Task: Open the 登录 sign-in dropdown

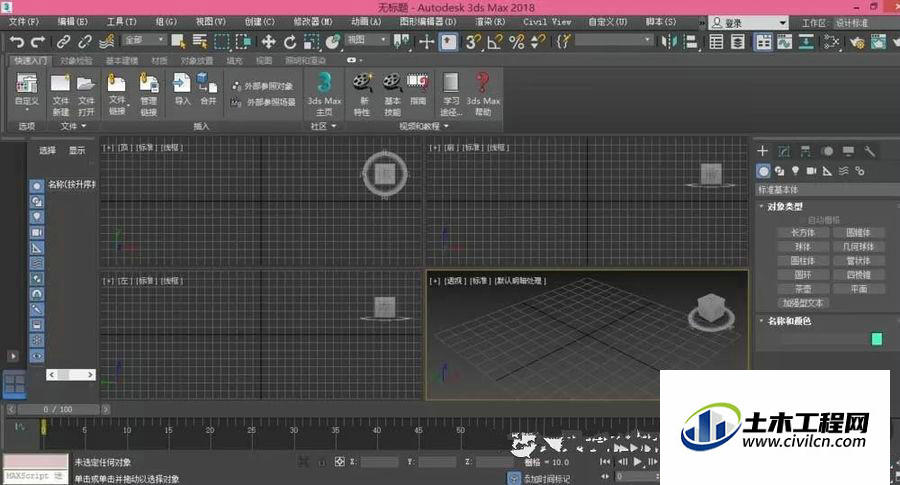Action: point(748,23)
